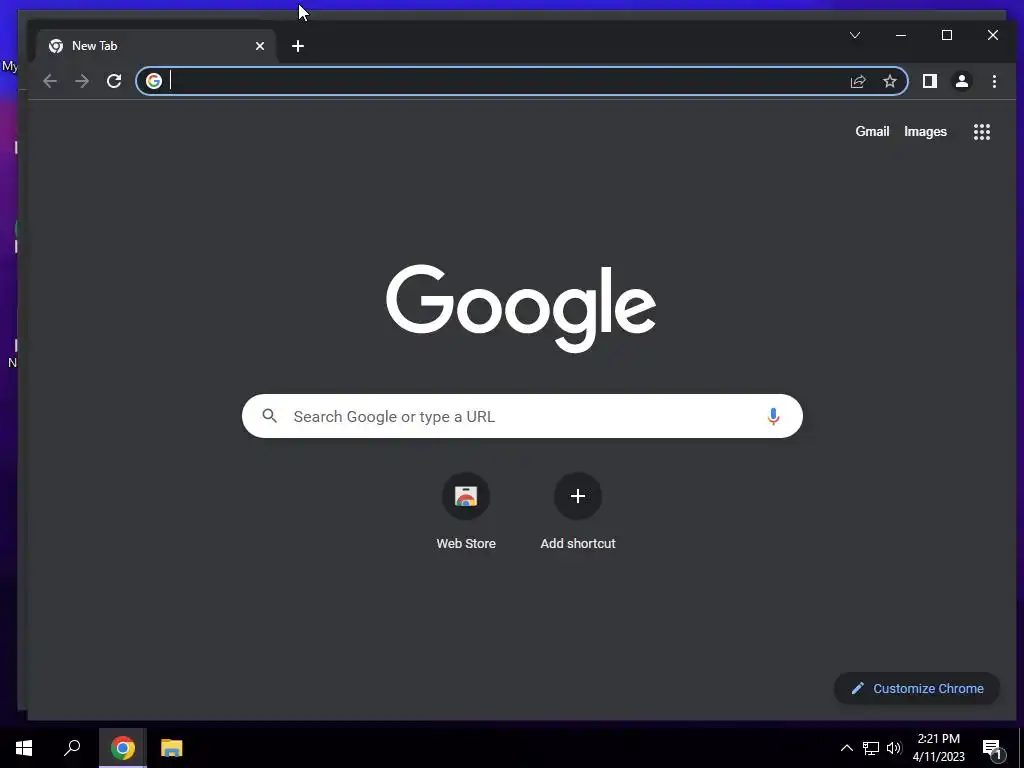Image resolution: width=1024 pixels, height=768 pixels.
Task: Click the forward navigation arrow
Action: click(x=82, y=81)
